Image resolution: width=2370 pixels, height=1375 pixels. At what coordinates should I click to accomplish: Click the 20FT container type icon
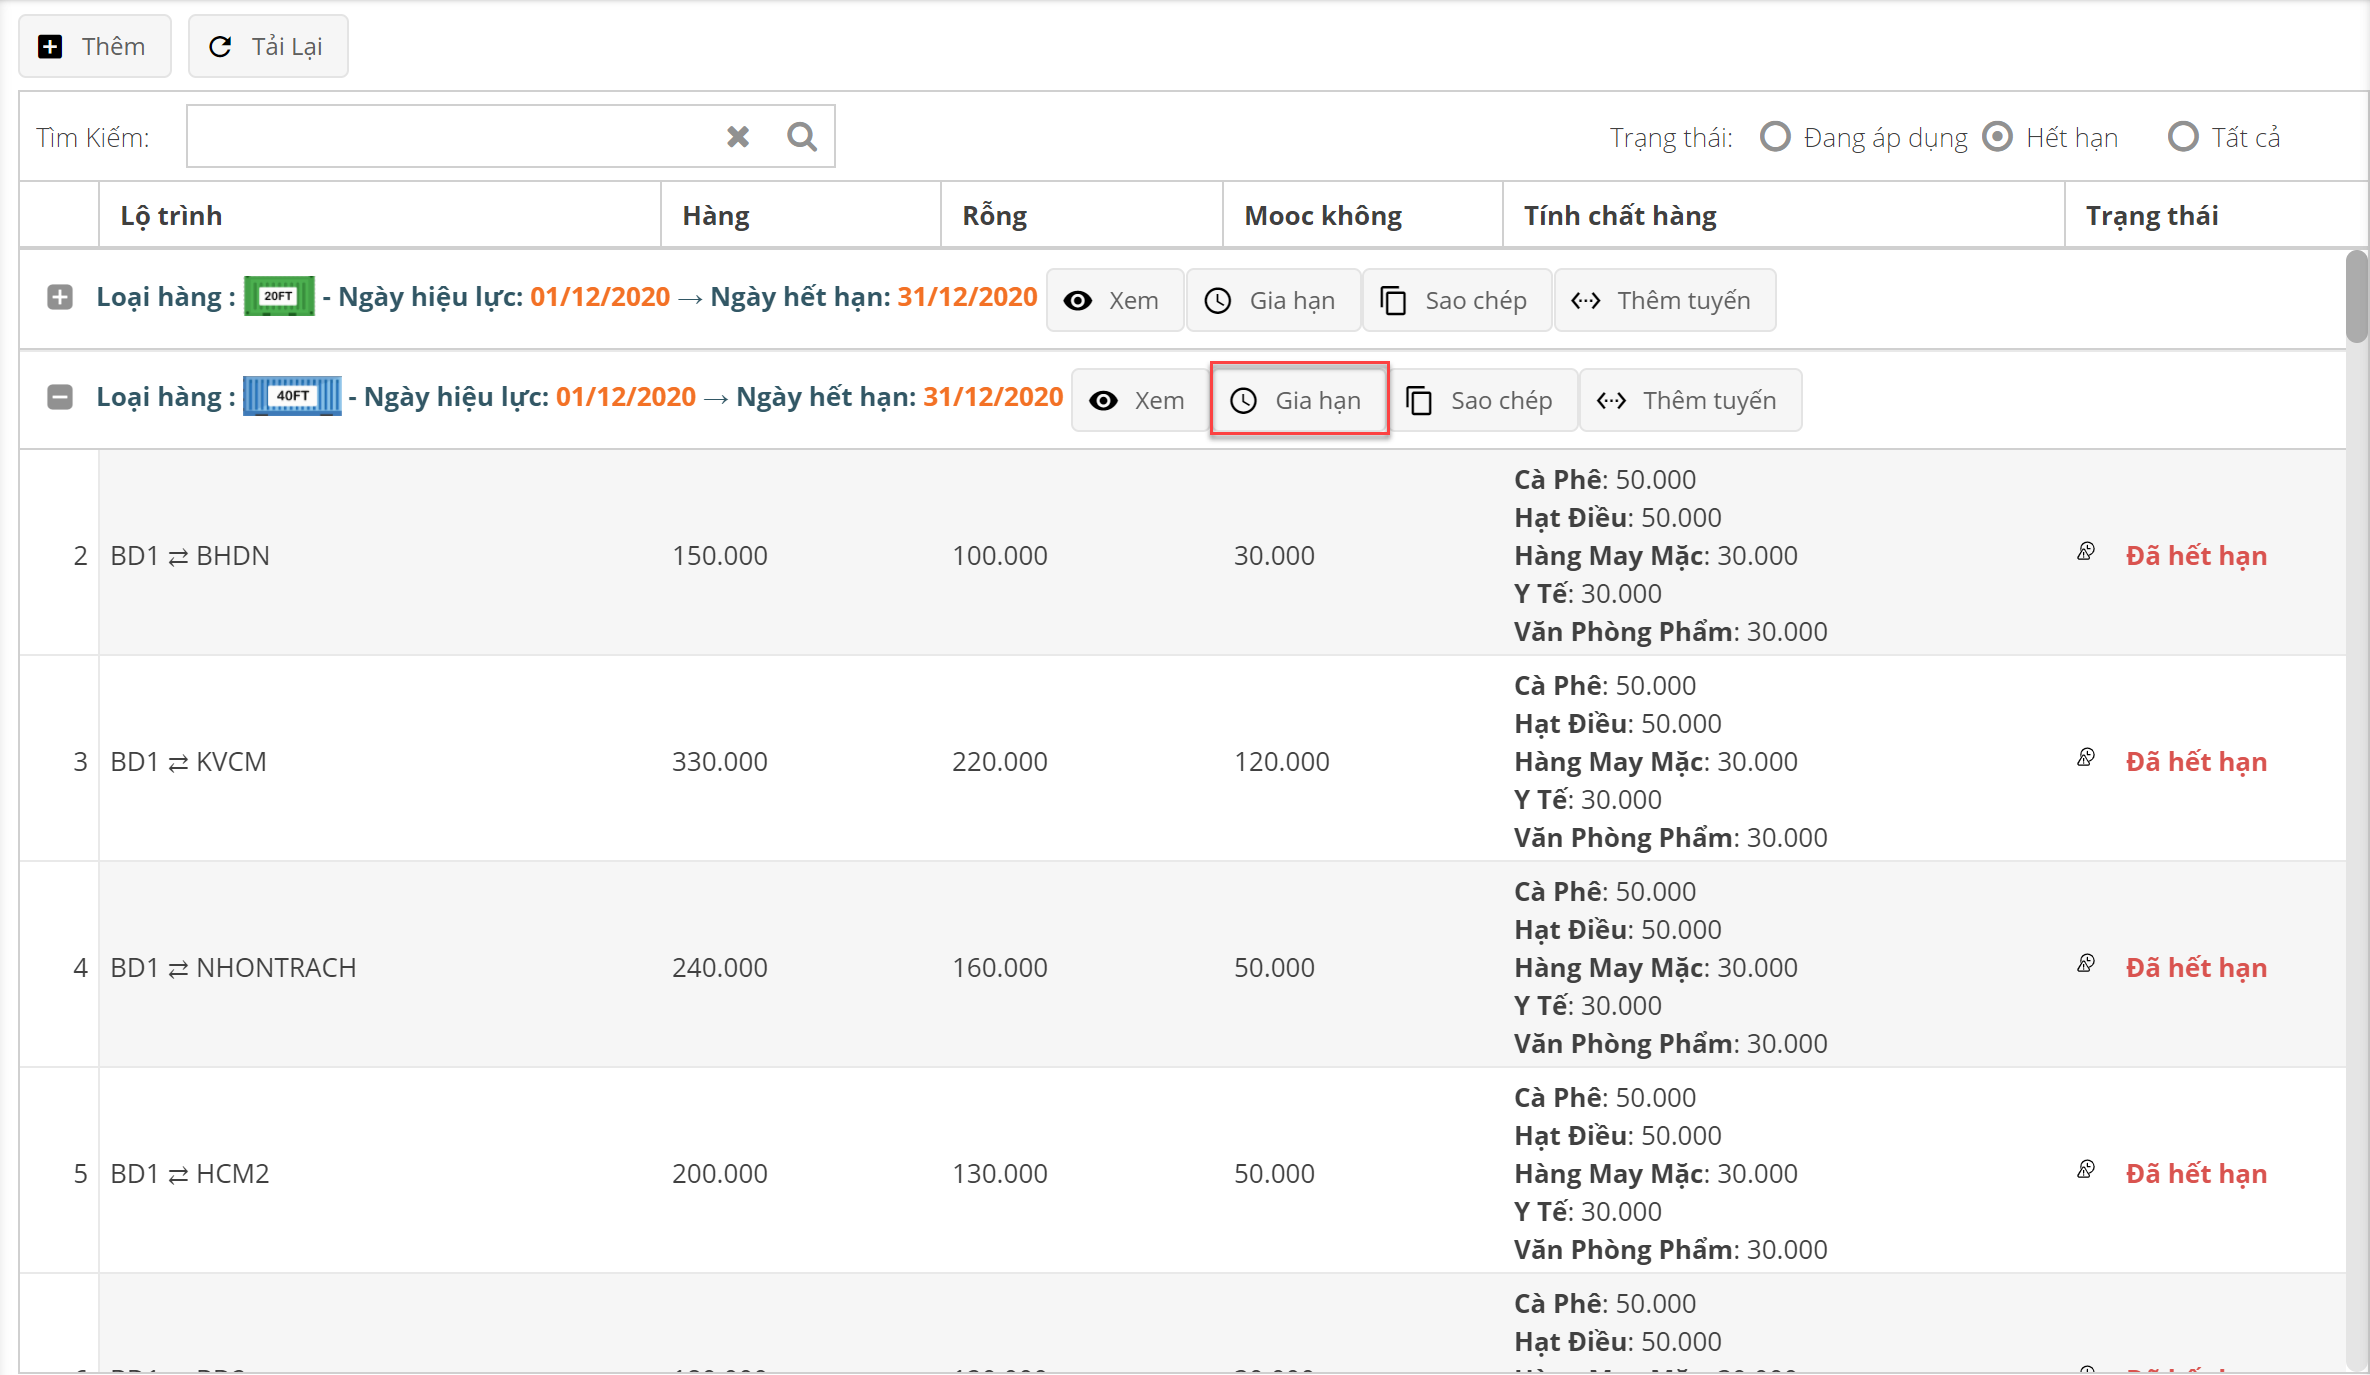pyautogui.click(x=279, y=297)
